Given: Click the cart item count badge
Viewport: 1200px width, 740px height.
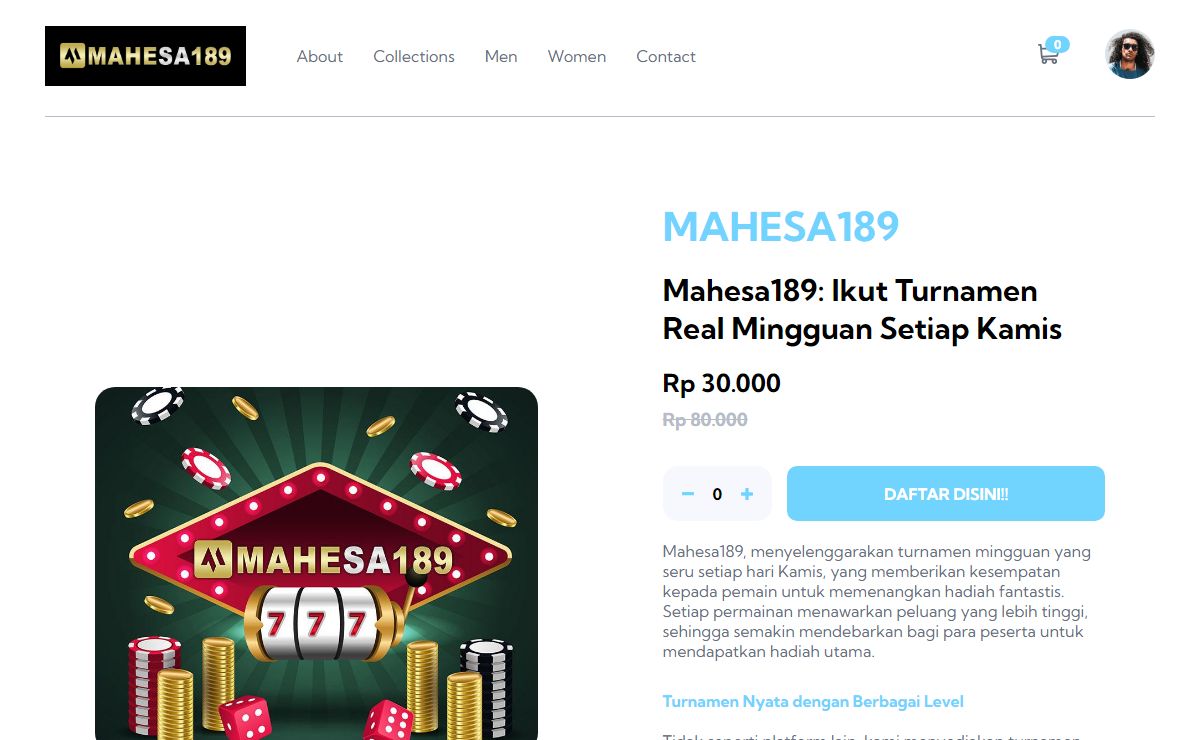Looking at the screenshot, I should (1057, 44).
